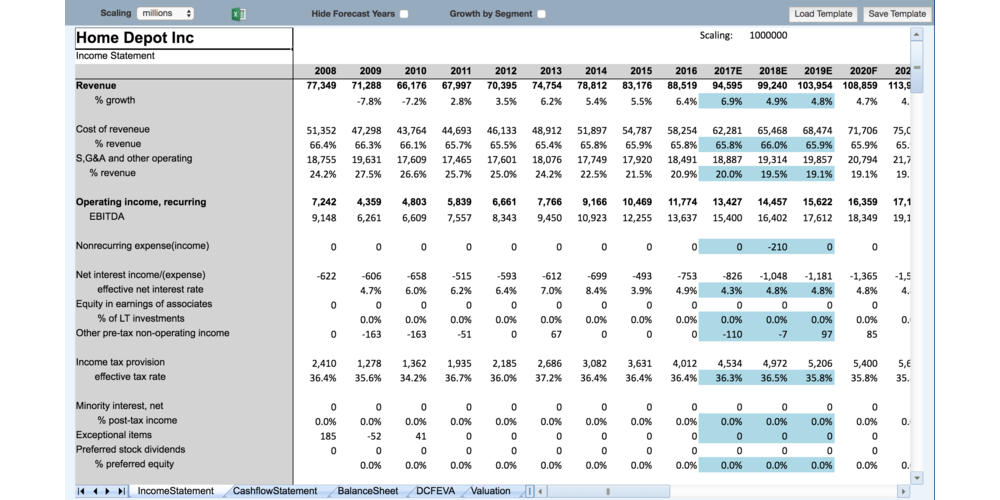Open the Valuation tab
Image resolution: width=1000 pixels, height=500 pixels.
pyautogui.click(x=490, y=491)
